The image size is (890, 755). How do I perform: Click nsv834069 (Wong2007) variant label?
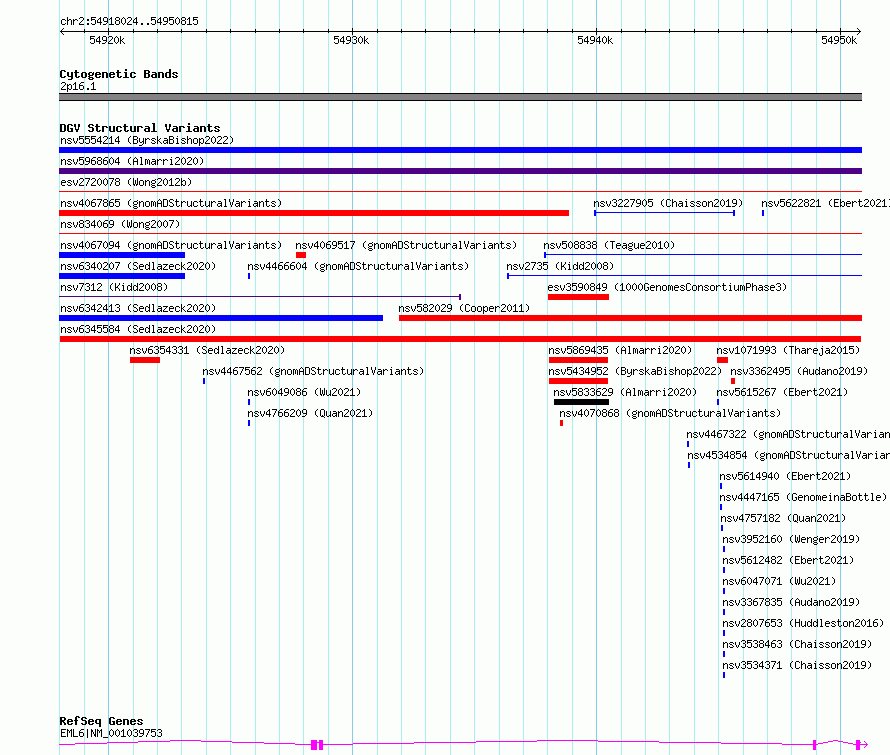tap(120, 224)
